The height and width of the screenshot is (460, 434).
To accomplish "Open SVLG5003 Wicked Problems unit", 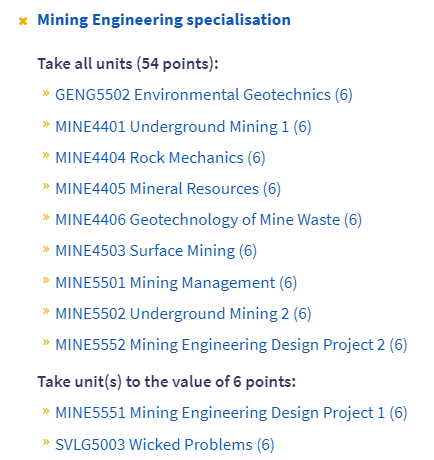I will tap(164, 445).
